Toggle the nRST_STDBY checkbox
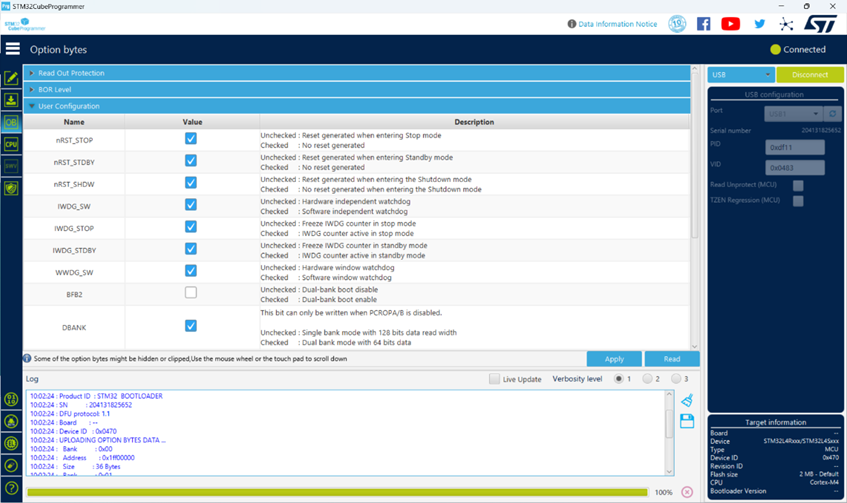This screenshot has height=503, width=847. pos(191,161)
